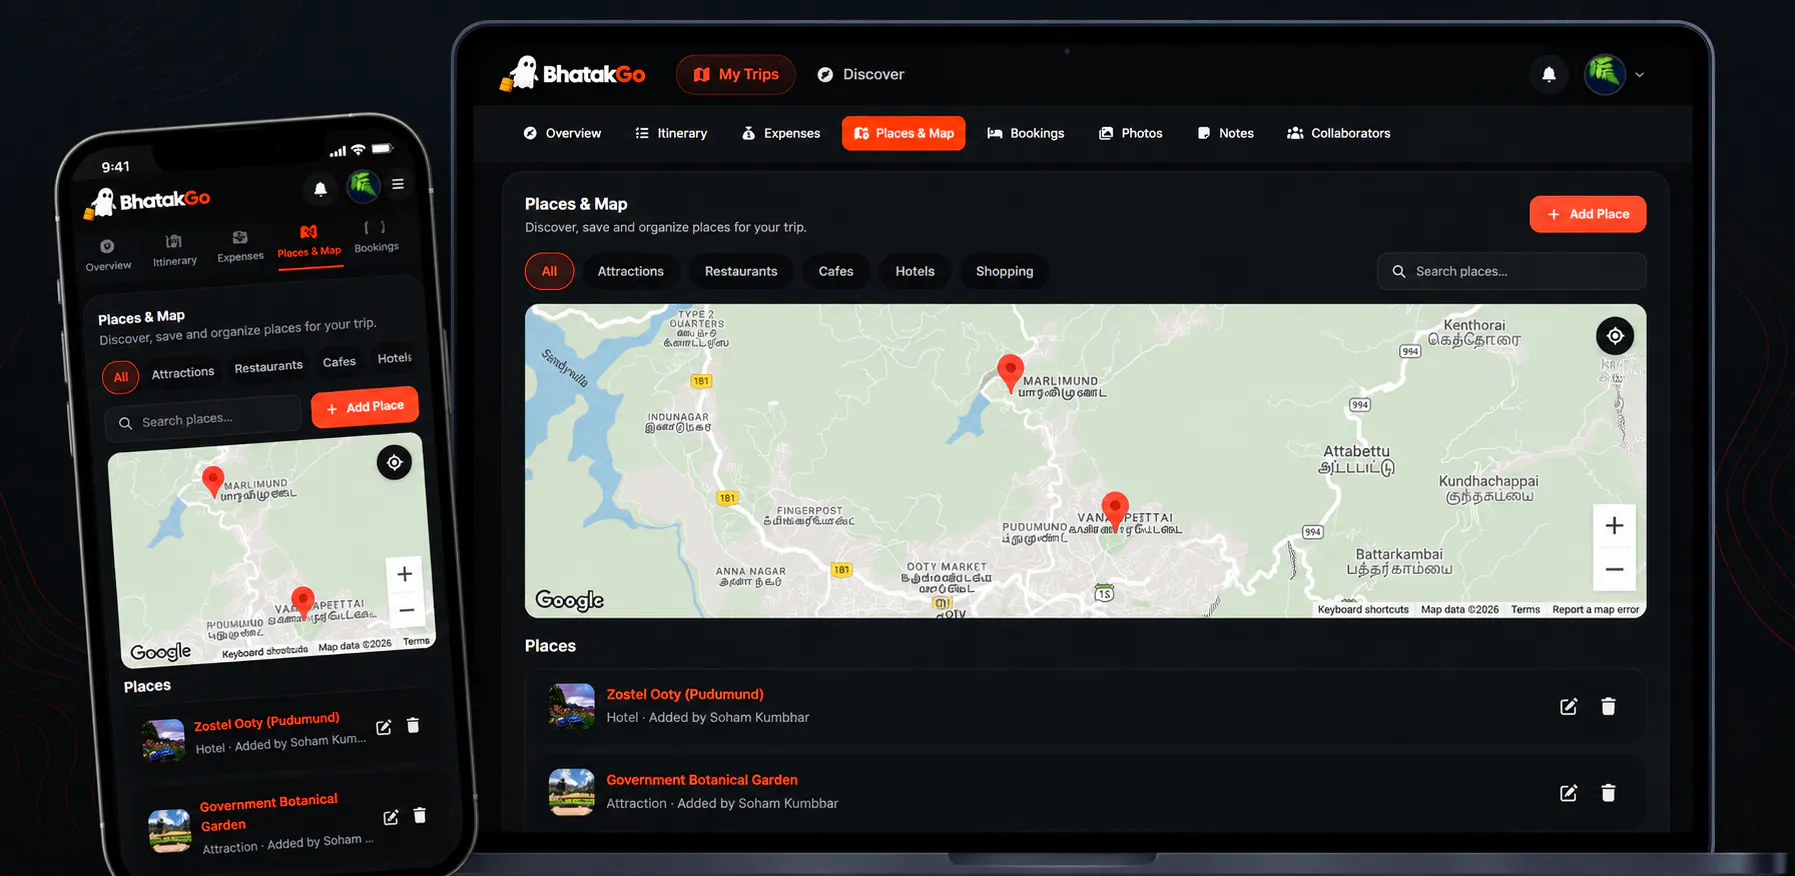Open the profile avatar on the laptop
This screenshot has height=876, width=1795.
(x=1605, y=74)
